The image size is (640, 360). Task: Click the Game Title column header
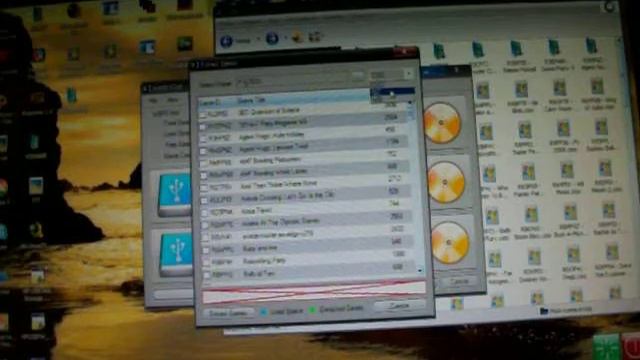252,100
